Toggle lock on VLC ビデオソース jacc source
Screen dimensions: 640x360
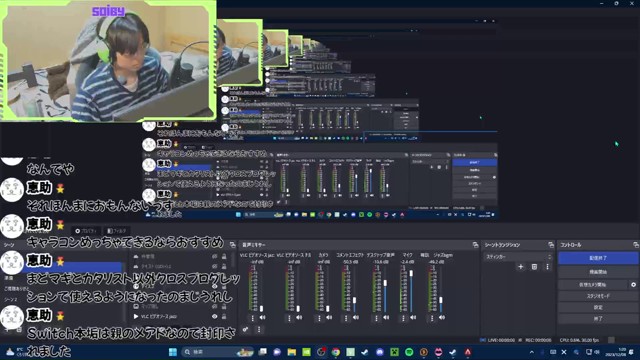point(224,316)
